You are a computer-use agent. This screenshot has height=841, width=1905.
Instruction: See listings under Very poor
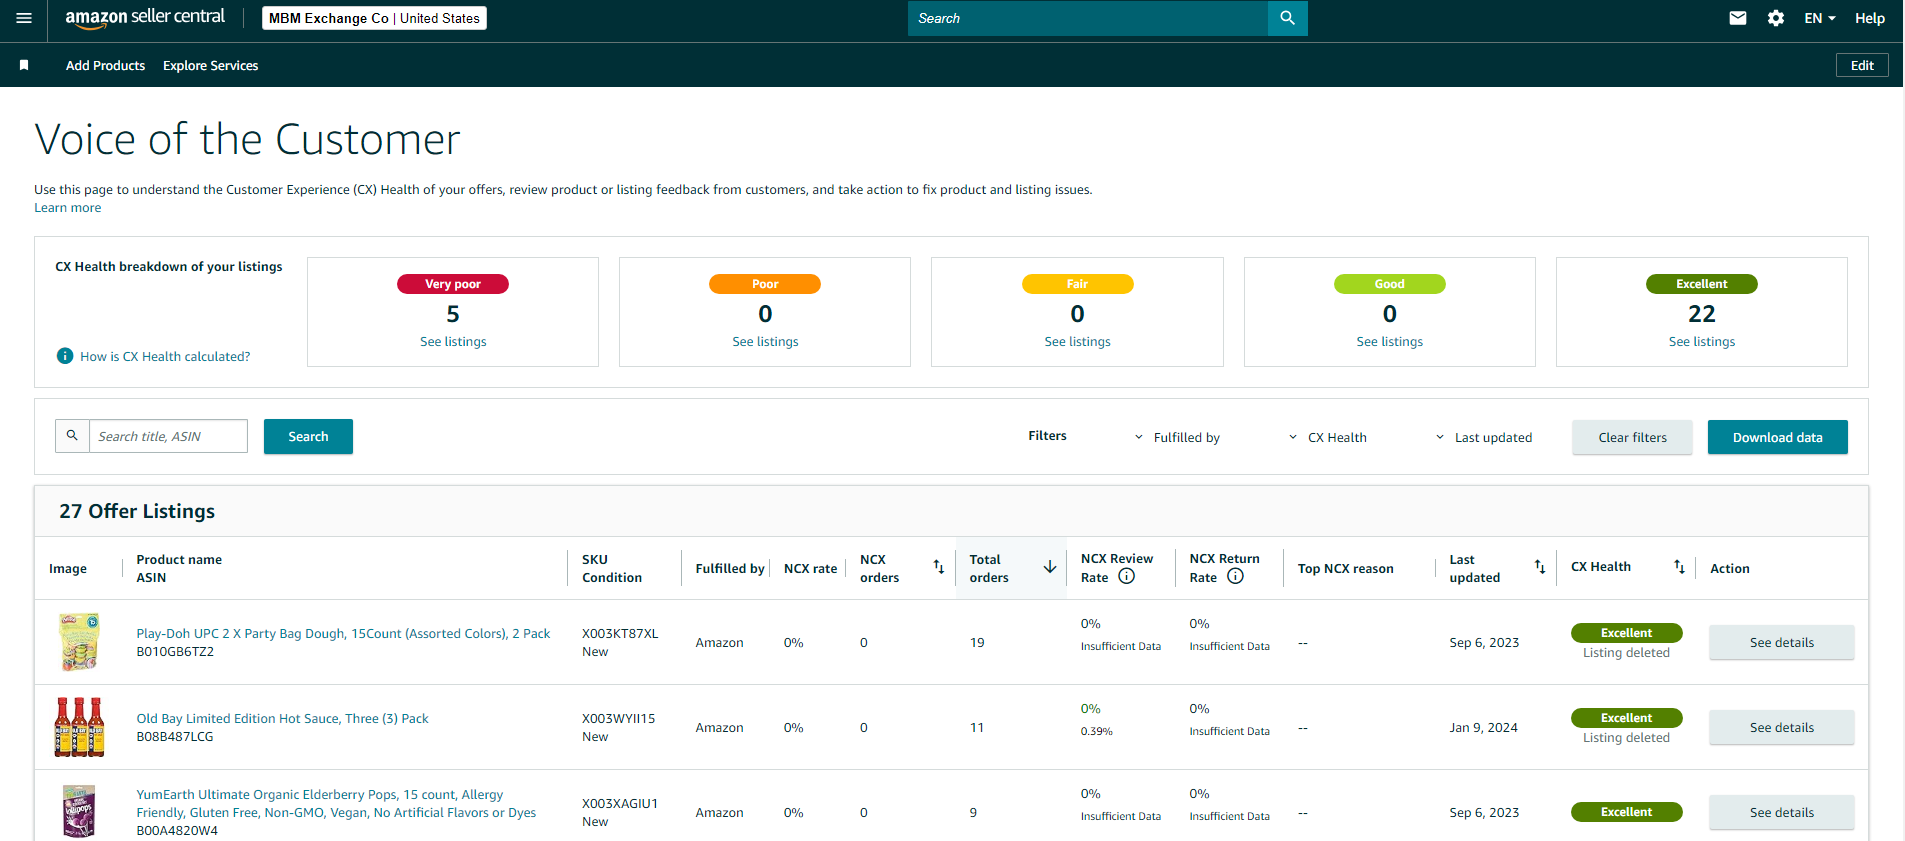click(x=453, y=342)
